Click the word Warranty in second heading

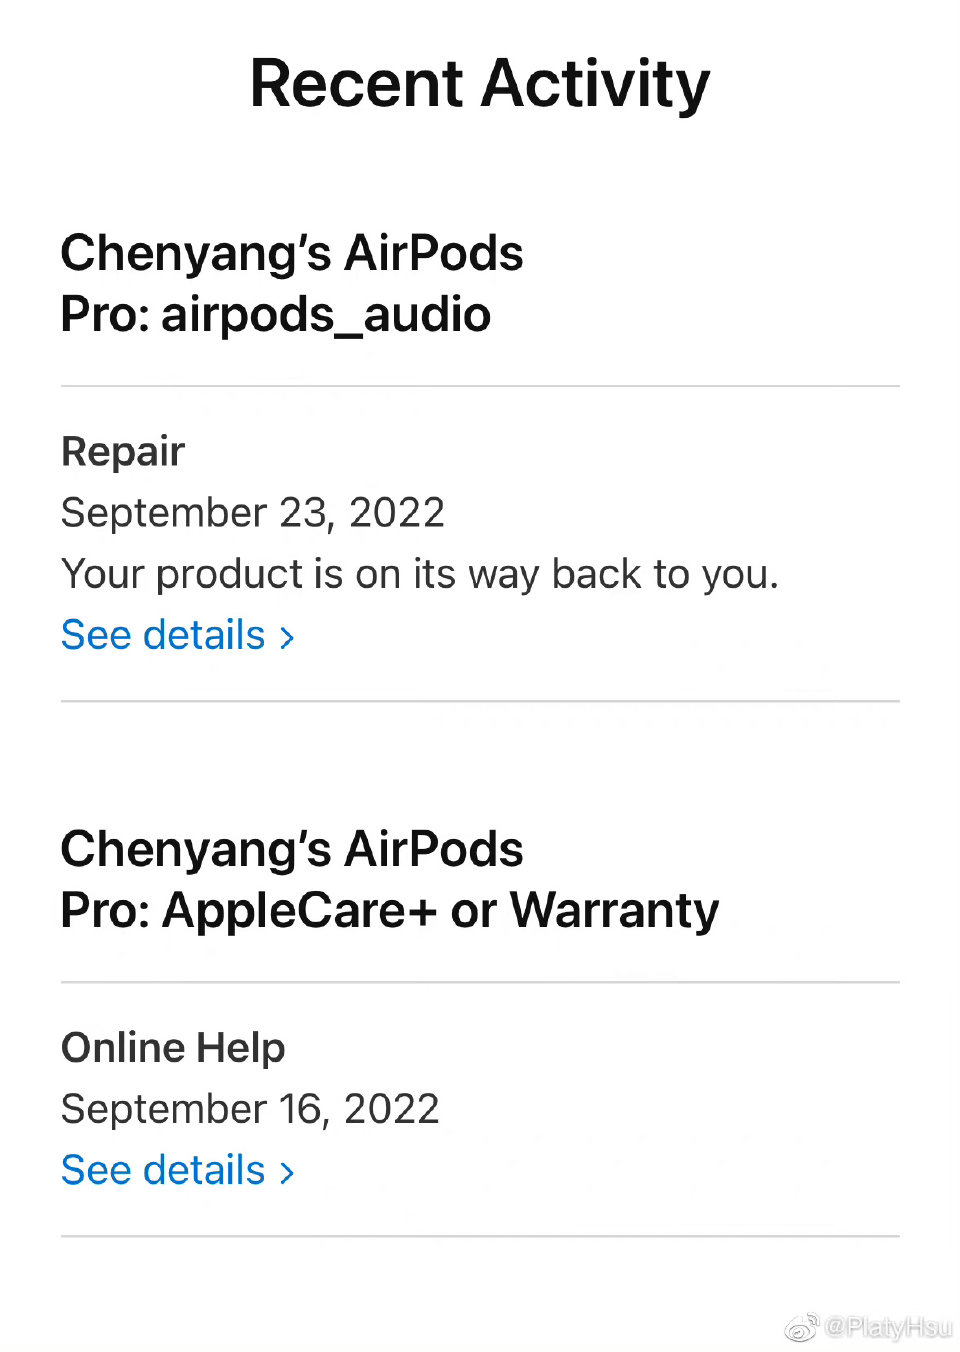pyautogui.click(x=614, y=911)
